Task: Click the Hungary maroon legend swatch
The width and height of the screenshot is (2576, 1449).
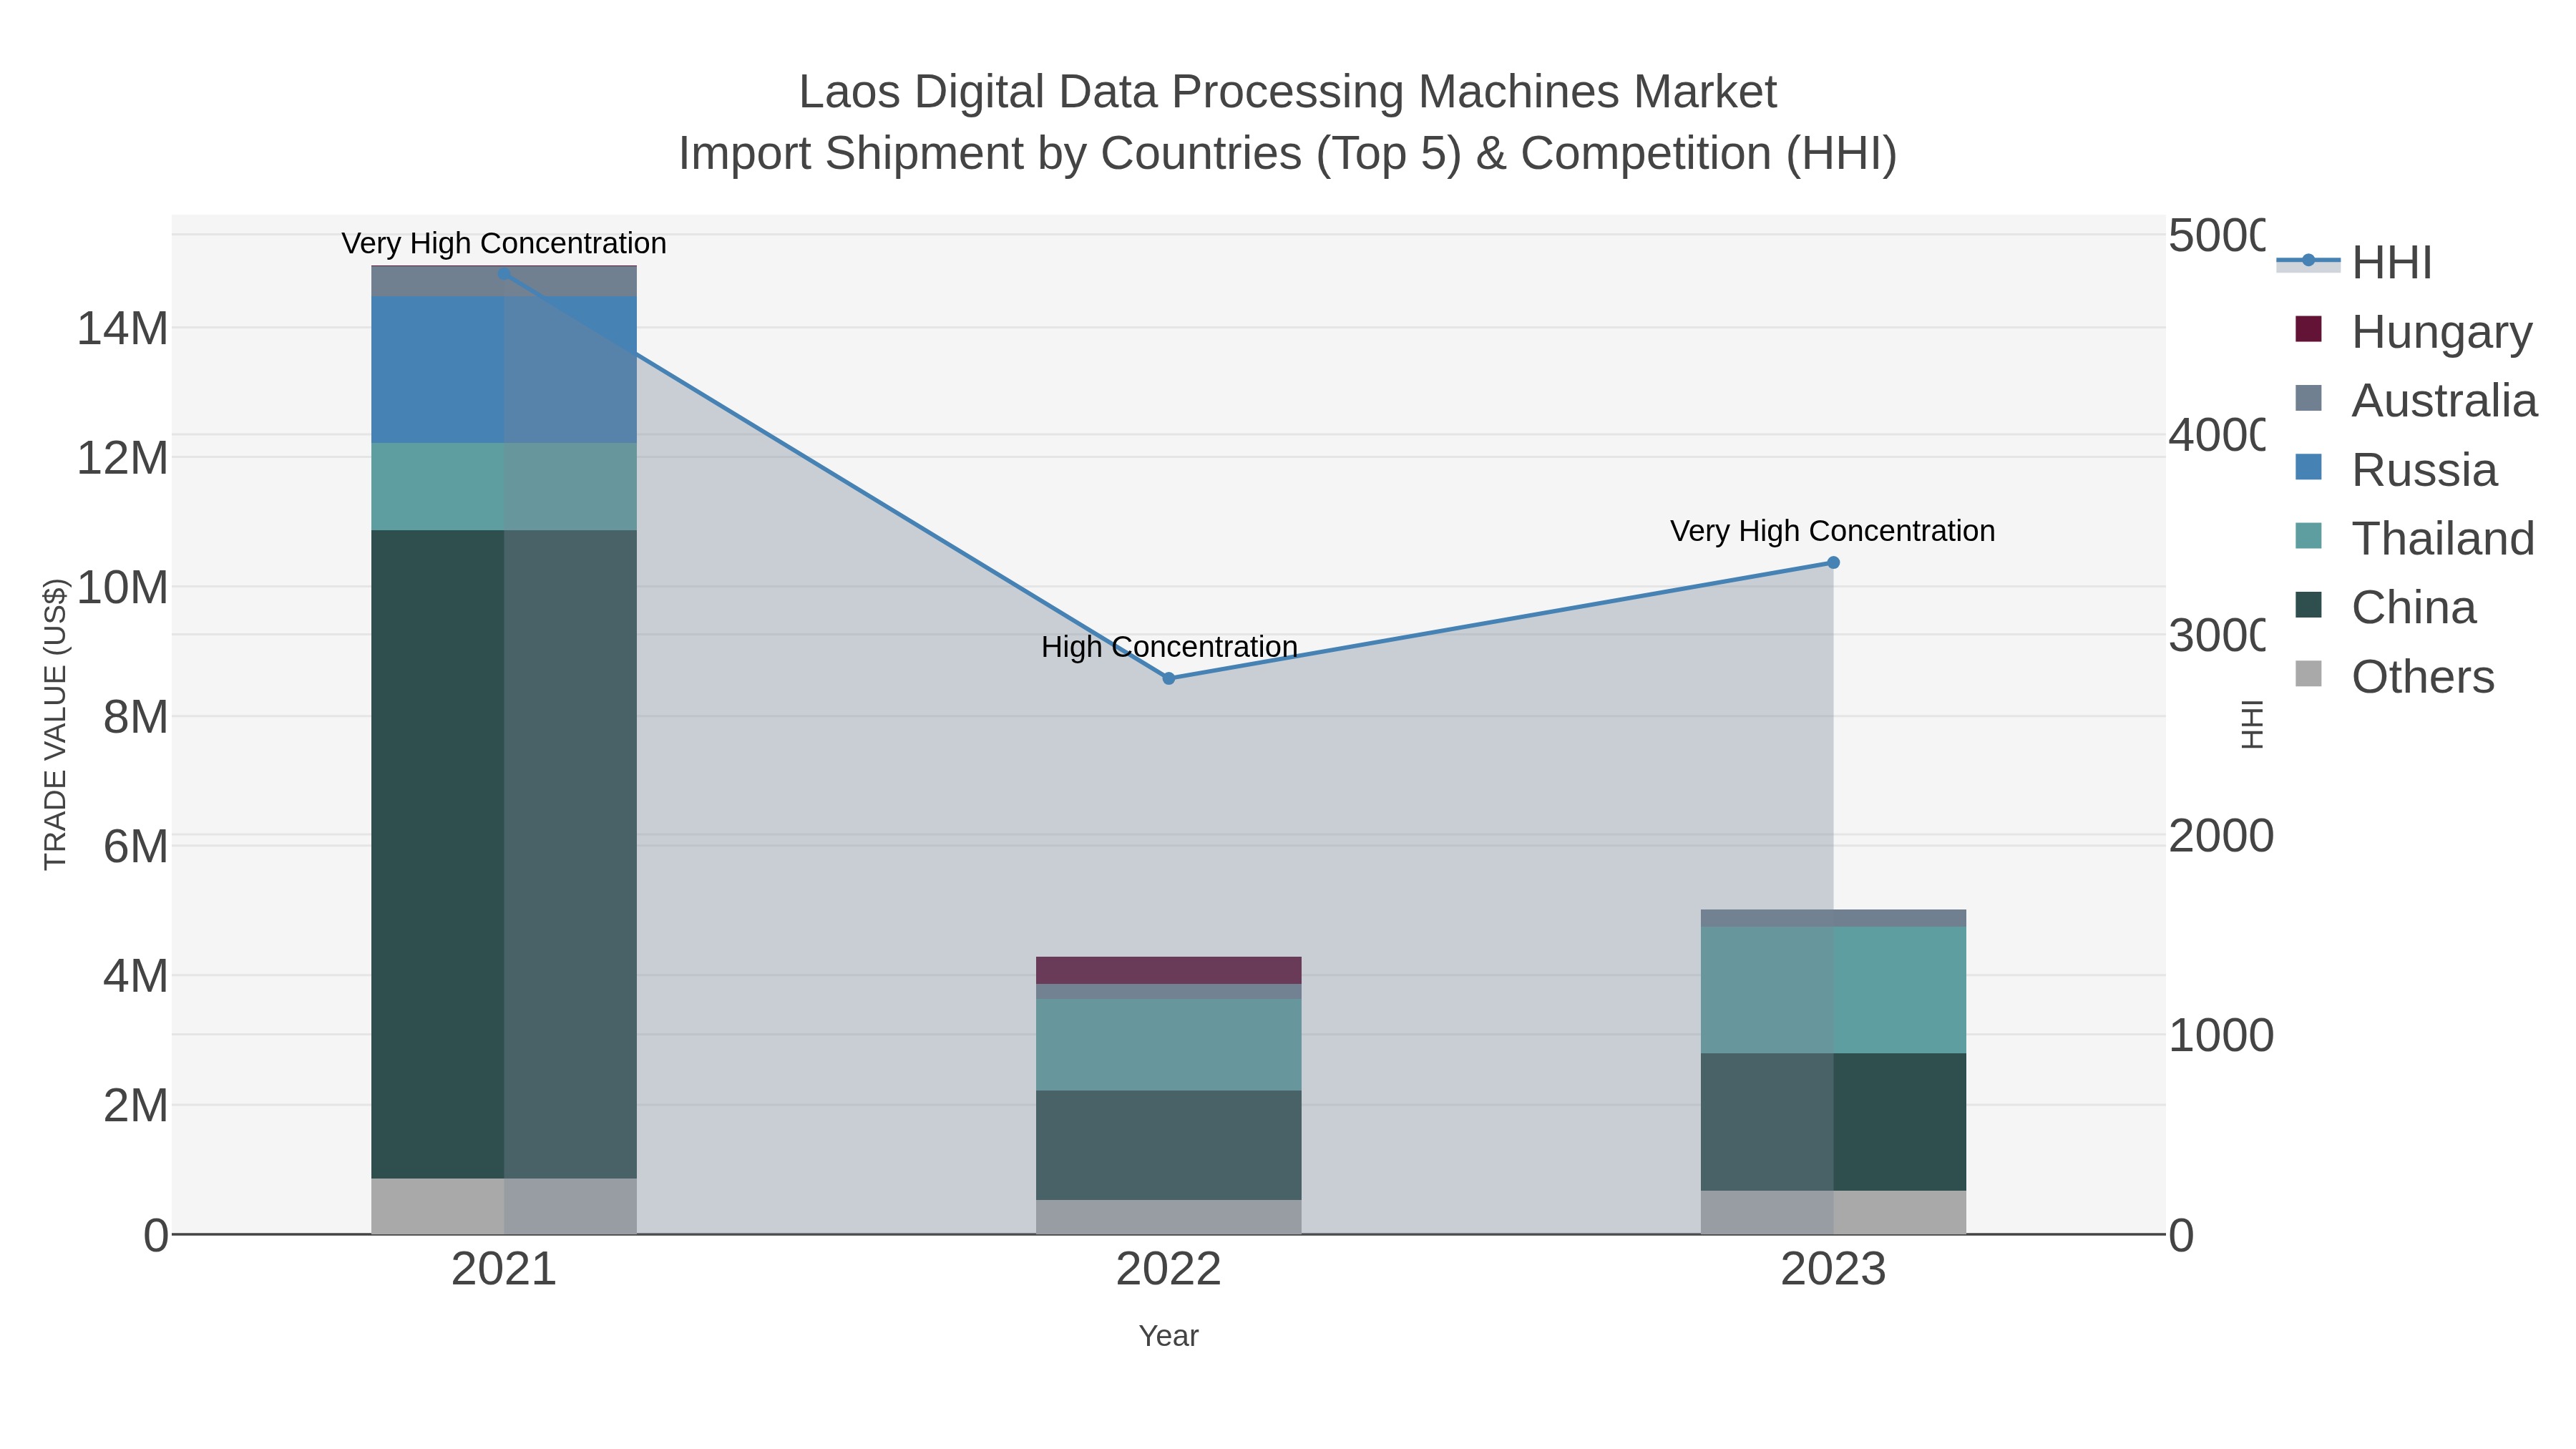Action: (x=2308, y=329)
